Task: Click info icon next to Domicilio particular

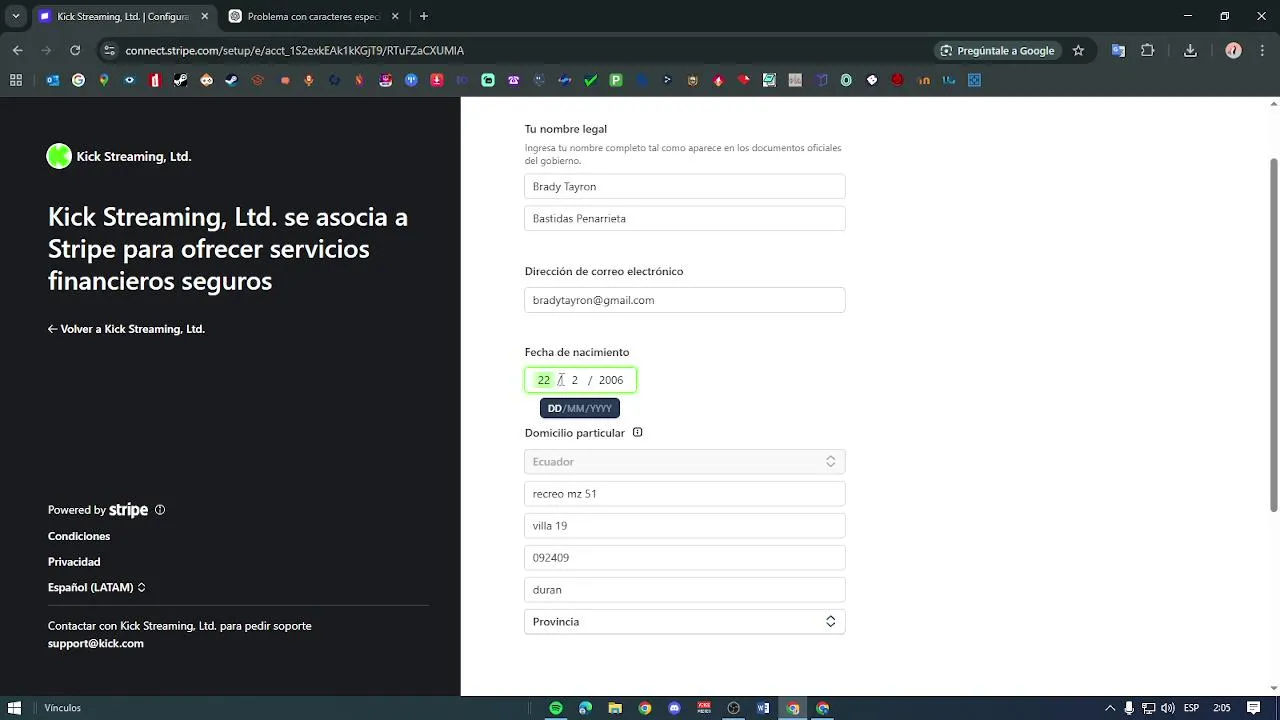Action: 638,433
